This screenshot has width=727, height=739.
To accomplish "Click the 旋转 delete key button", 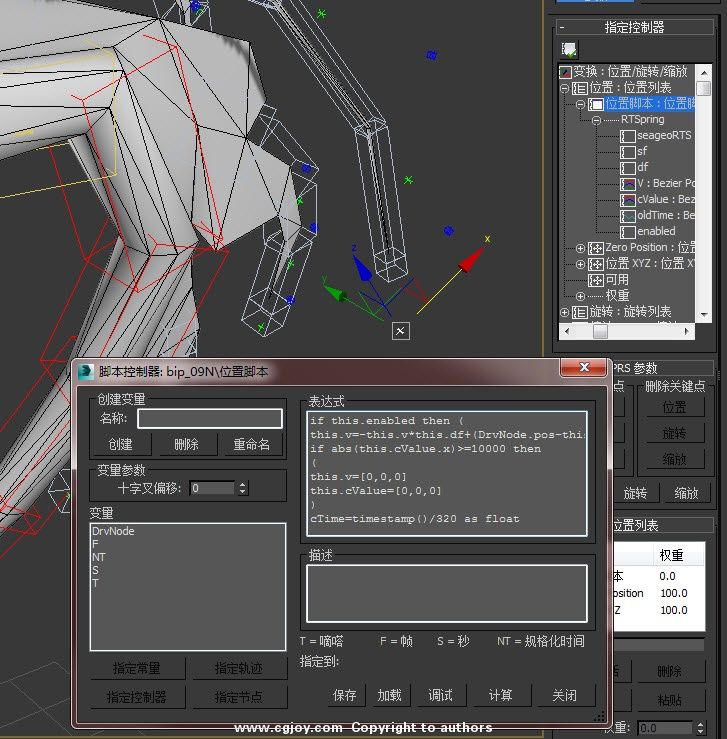I will pyautogui.click(x=674, y=433).
